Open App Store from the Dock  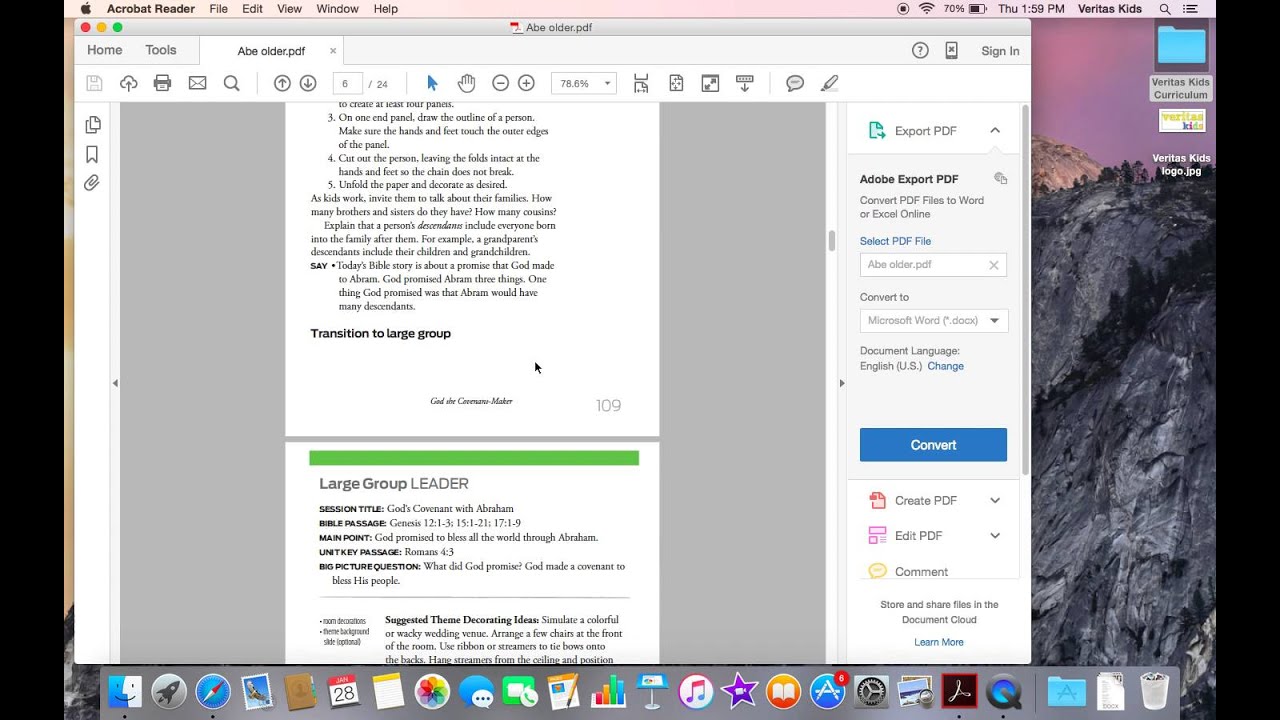click(828, 692)
